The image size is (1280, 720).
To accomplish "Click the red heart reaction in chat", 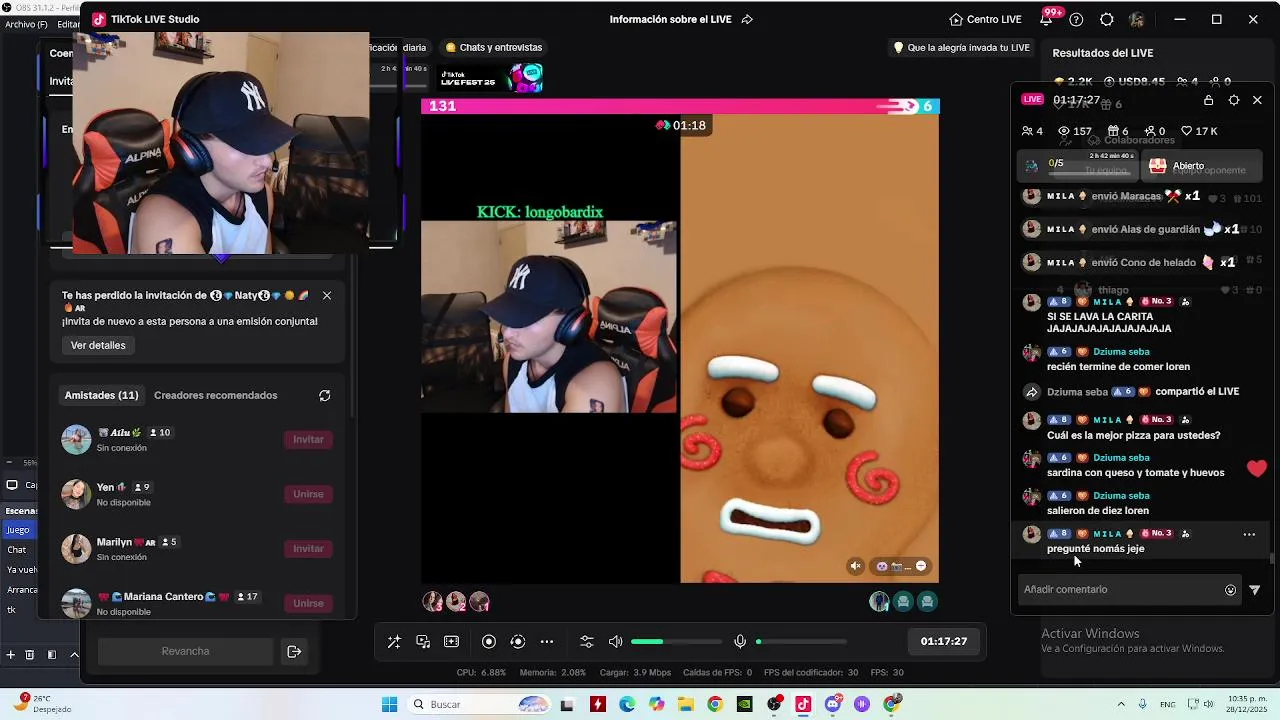I will click(1257, 468).
